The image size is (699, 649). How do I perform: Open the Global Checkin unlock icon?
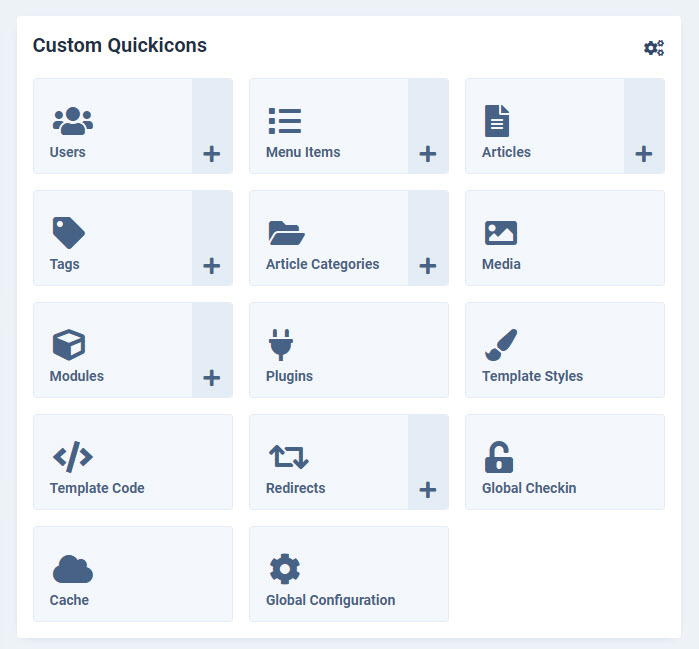tap(498, 457)
